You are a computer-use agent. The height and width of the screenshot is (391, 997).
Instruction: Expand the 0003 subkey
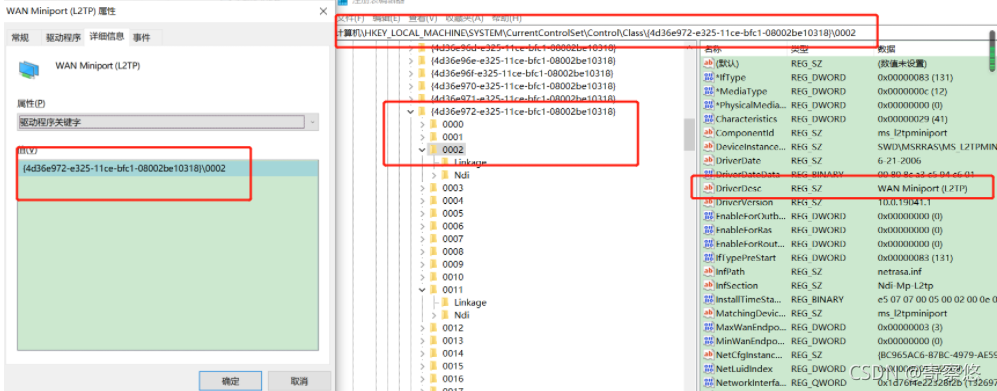pyautogui.click(x=423, y=188)
